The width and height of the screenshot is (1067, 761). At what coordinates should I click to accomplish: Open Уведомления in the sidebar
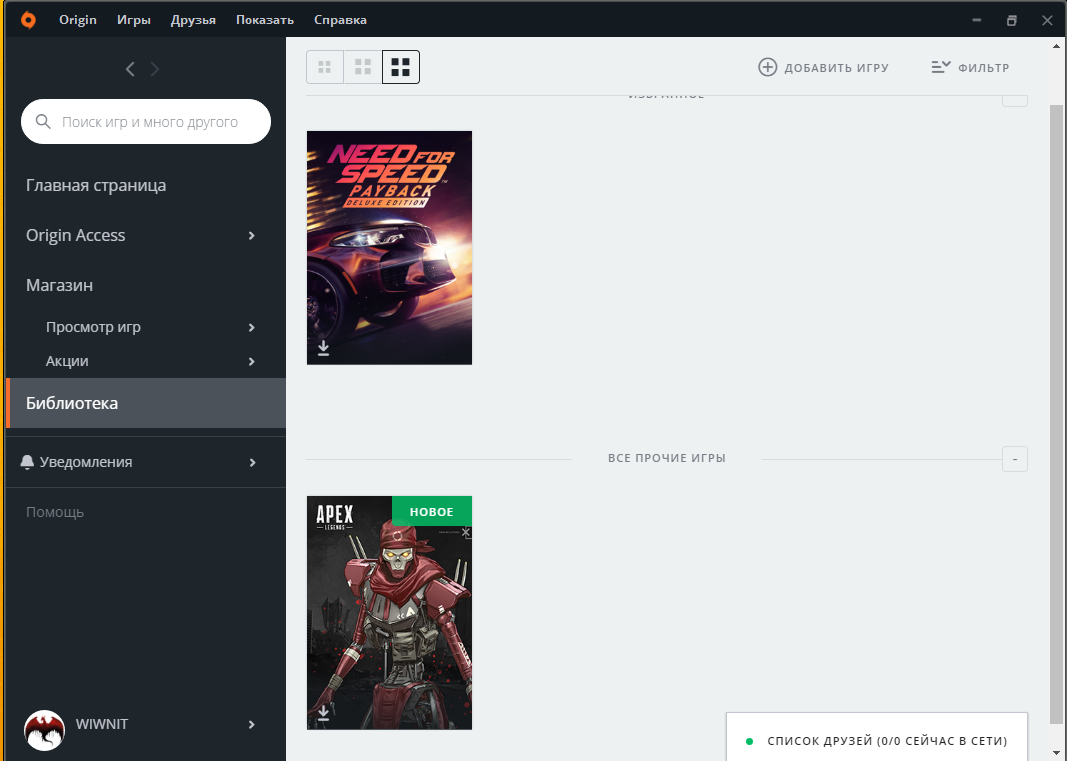[x=86, y=462]
